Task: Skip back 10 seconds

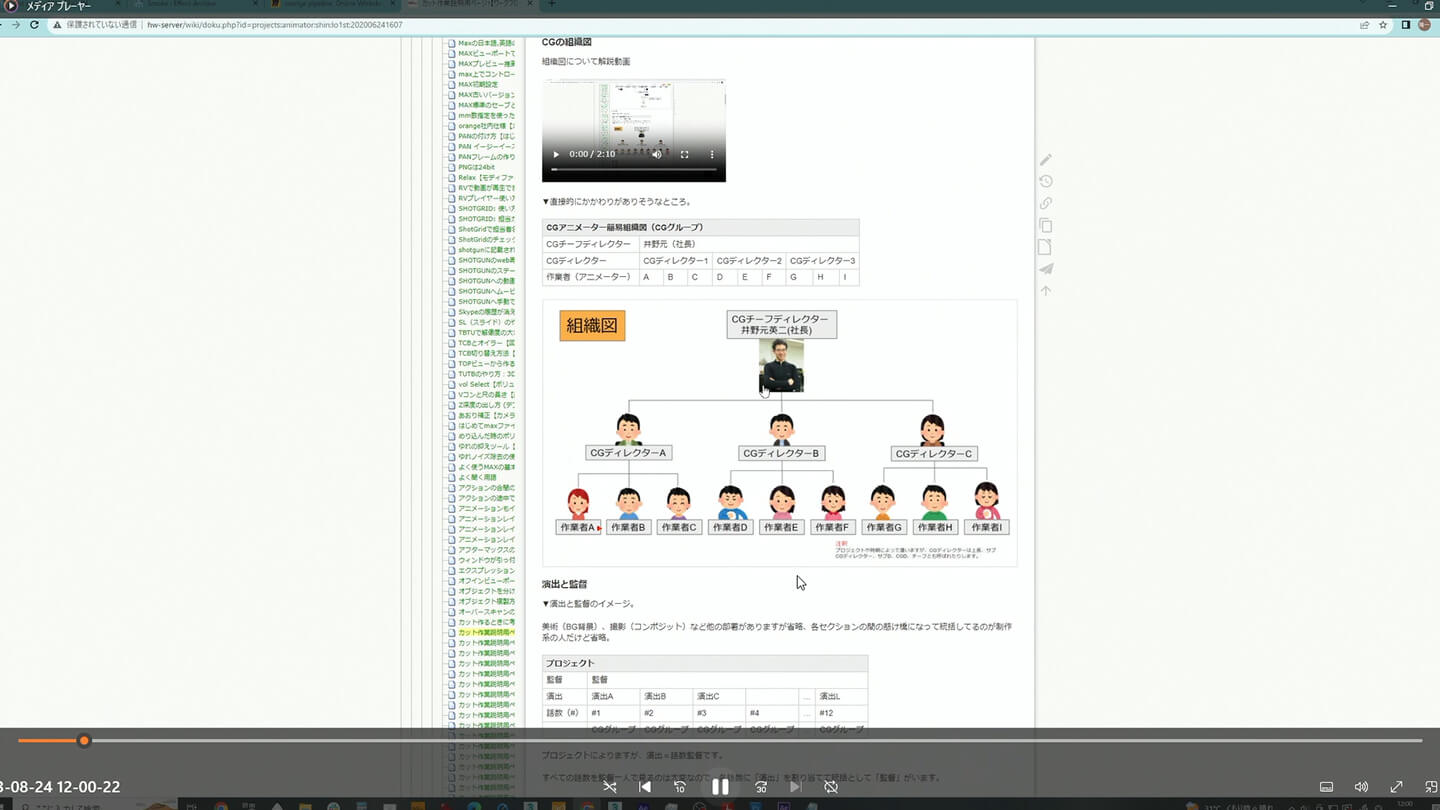Action: 680,787
